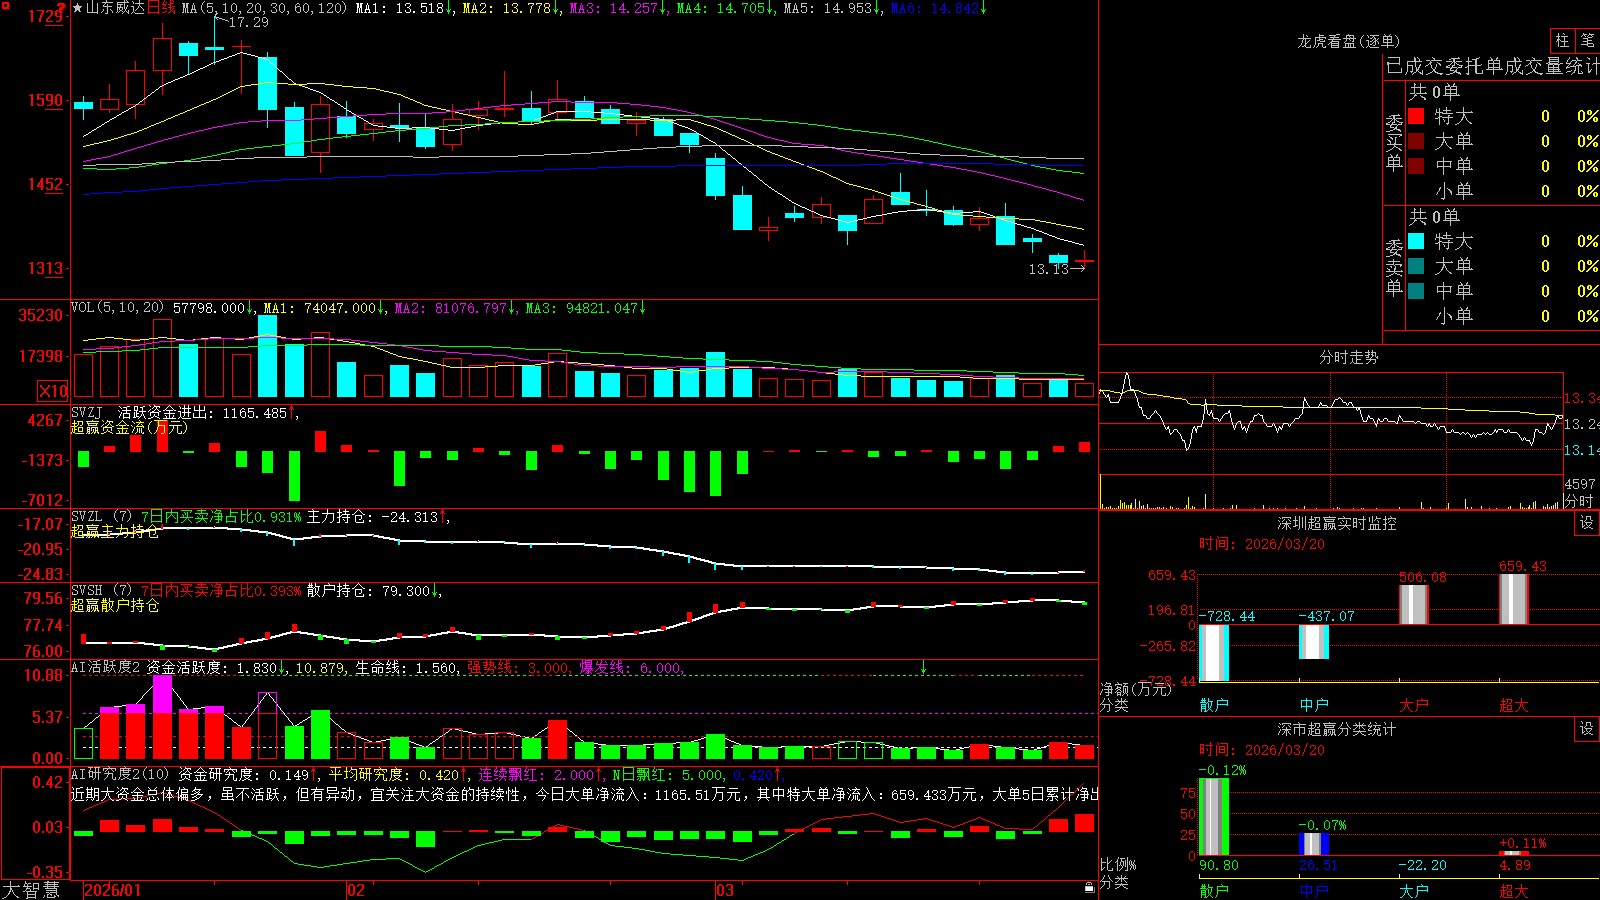Click the 超赢资金流(万元) indicator title
The height and width of the screenshot is (900, 1600).
coord(128,427)
